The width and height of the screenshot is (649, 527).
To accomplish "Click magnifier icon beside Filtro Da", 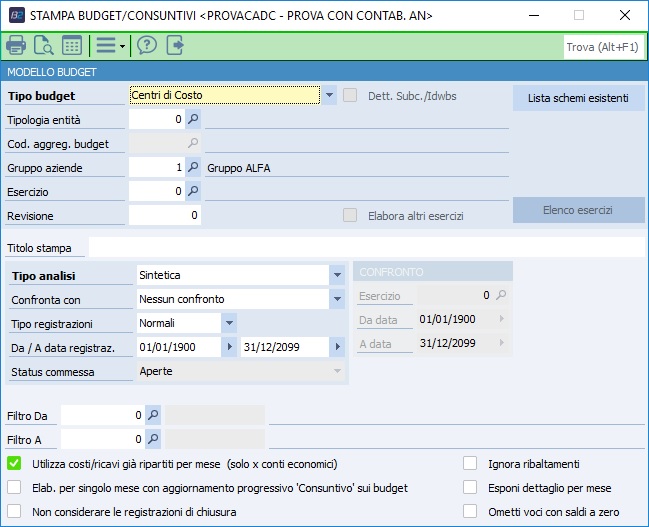I will tap(153, 415).
